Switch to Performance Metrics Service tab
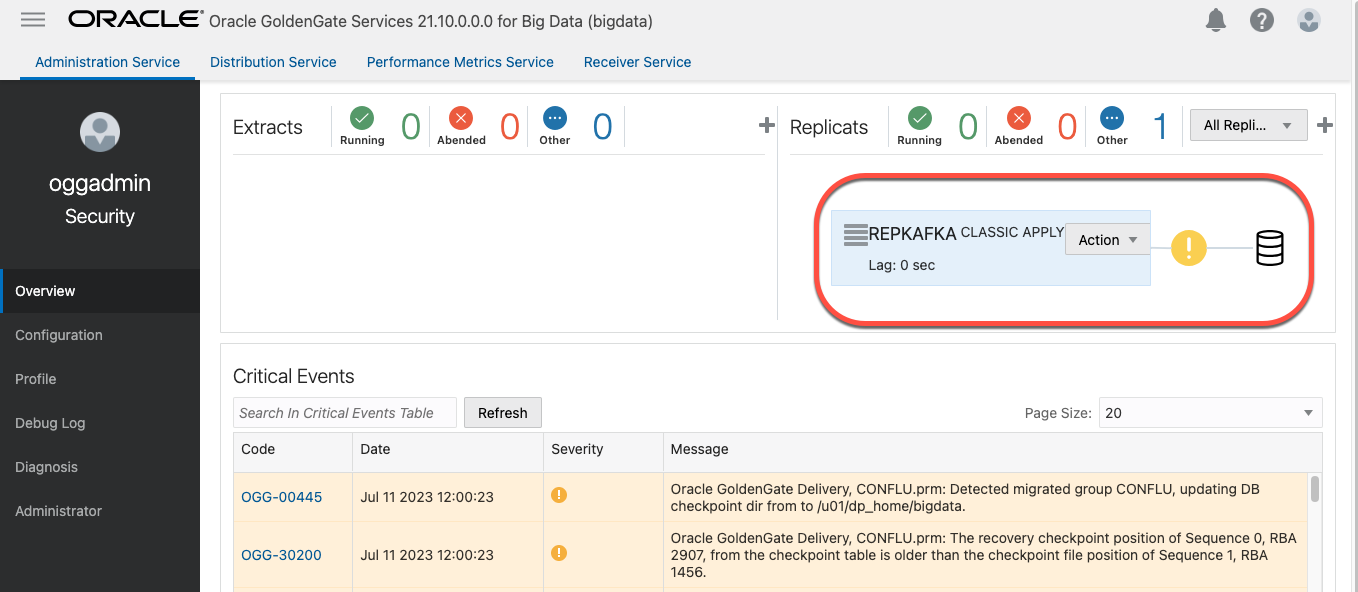 tap(460, 62)
